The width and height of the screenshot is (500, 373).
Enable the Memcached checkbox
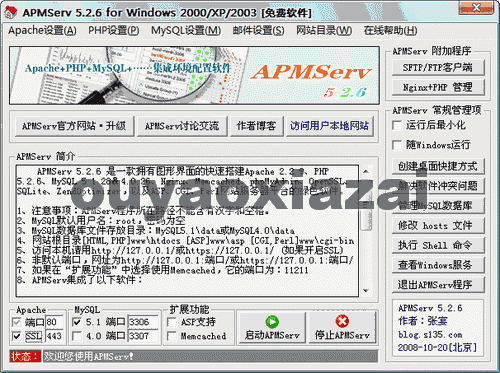point(172,336)
